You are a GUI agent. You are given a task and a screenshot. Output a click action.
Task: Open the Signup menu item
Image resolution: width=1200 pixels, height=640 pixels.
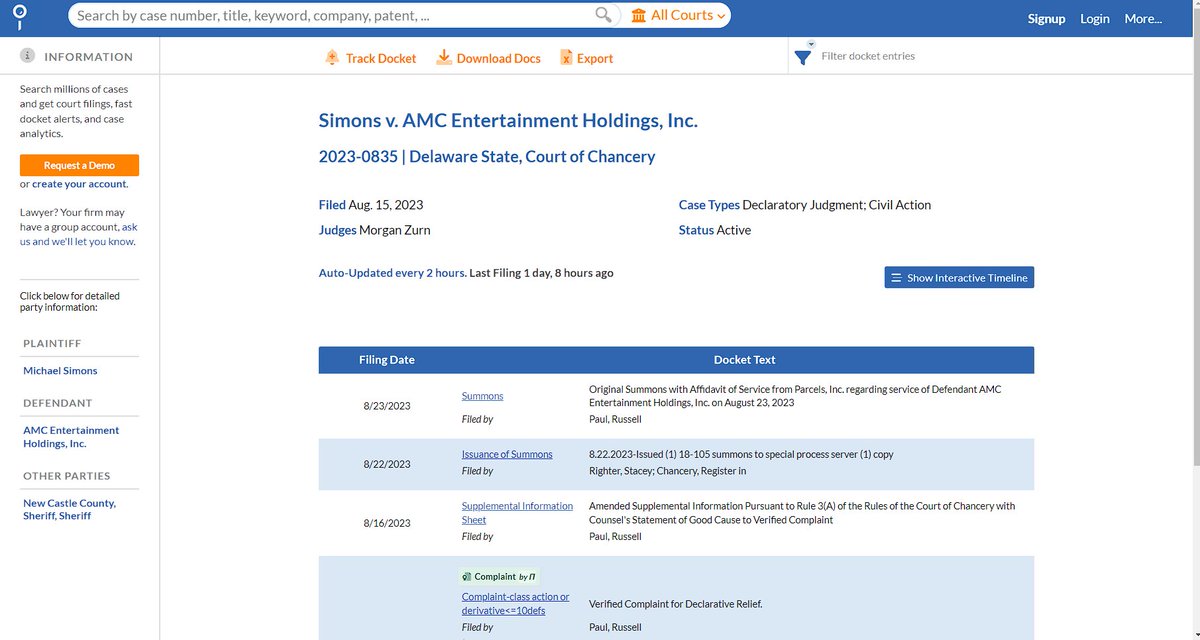point(1046,18)
